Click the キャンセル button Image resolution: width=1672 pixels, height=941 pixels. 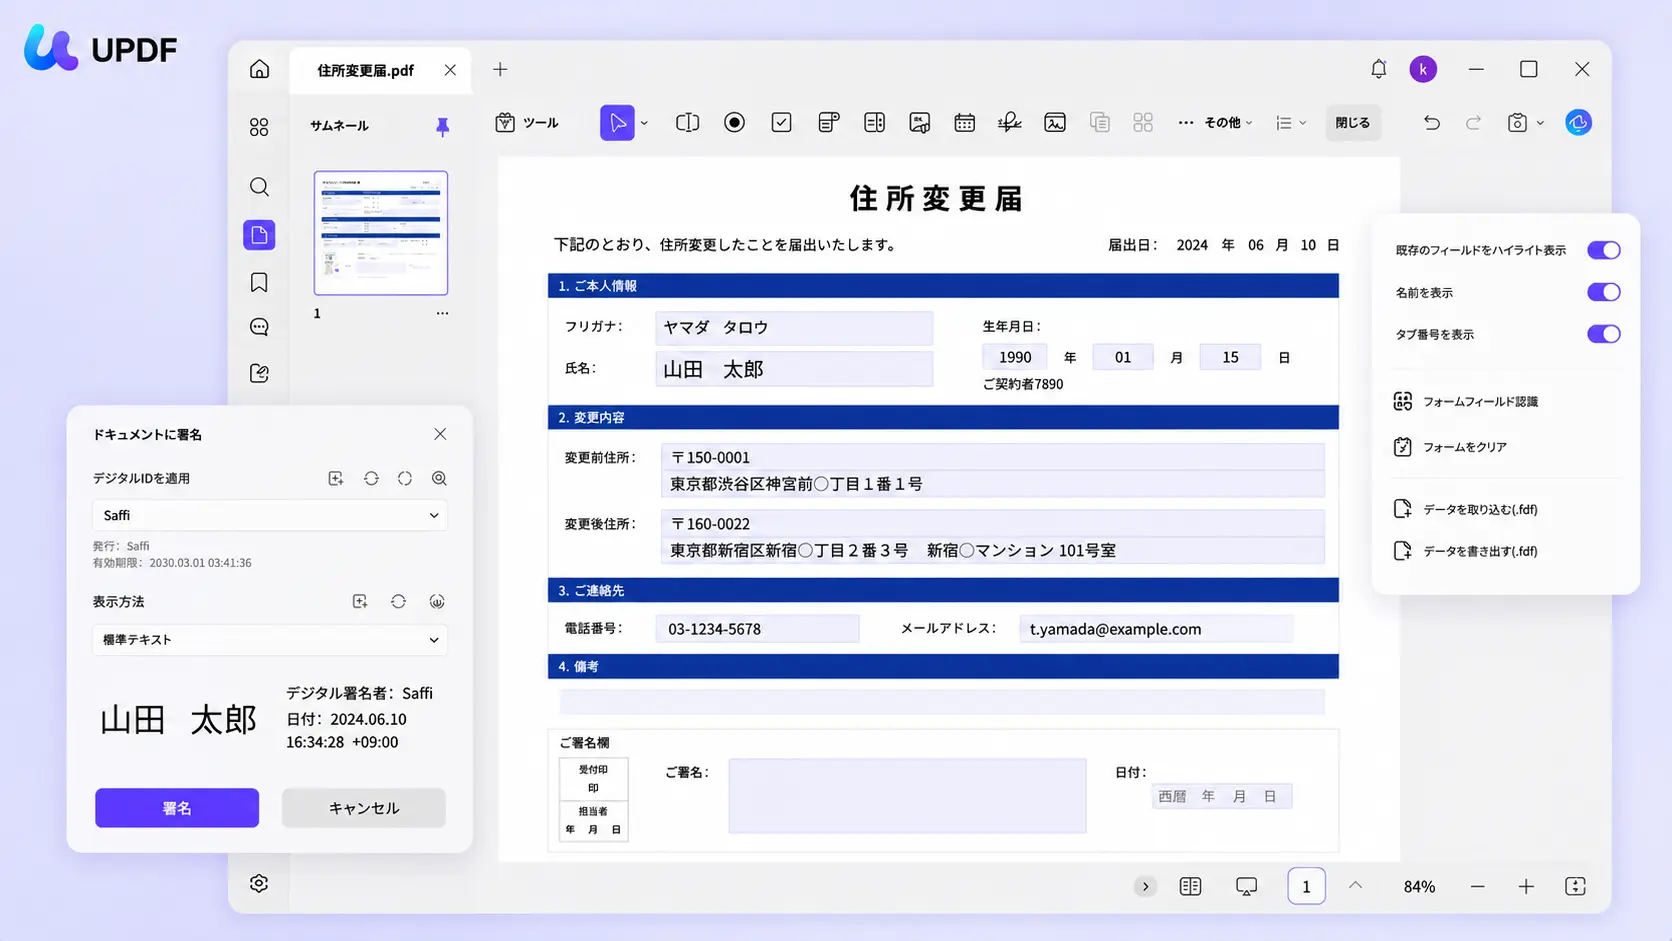pyautogui.click(x=364, y=808)
